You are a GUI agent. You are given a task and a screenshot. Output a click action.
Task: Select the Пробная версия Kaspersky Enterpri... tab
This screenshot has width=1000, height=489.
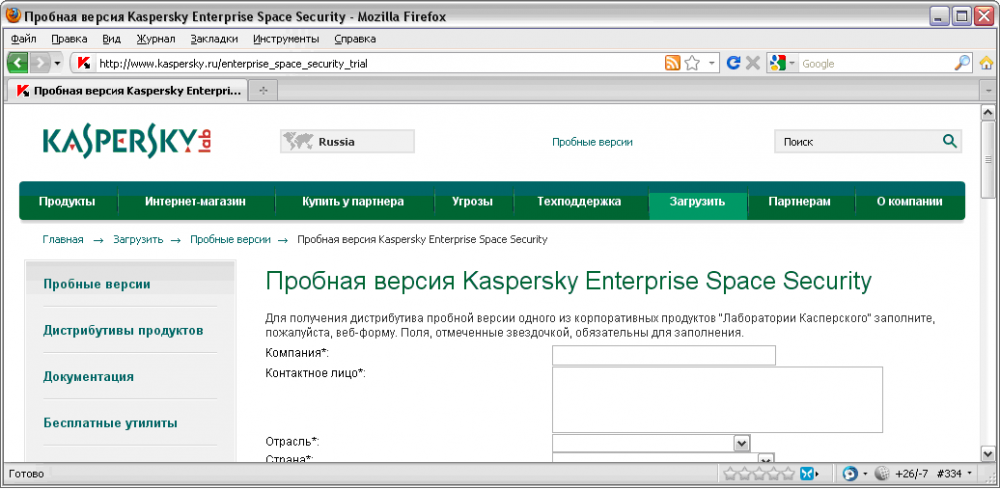click(126, 91)
